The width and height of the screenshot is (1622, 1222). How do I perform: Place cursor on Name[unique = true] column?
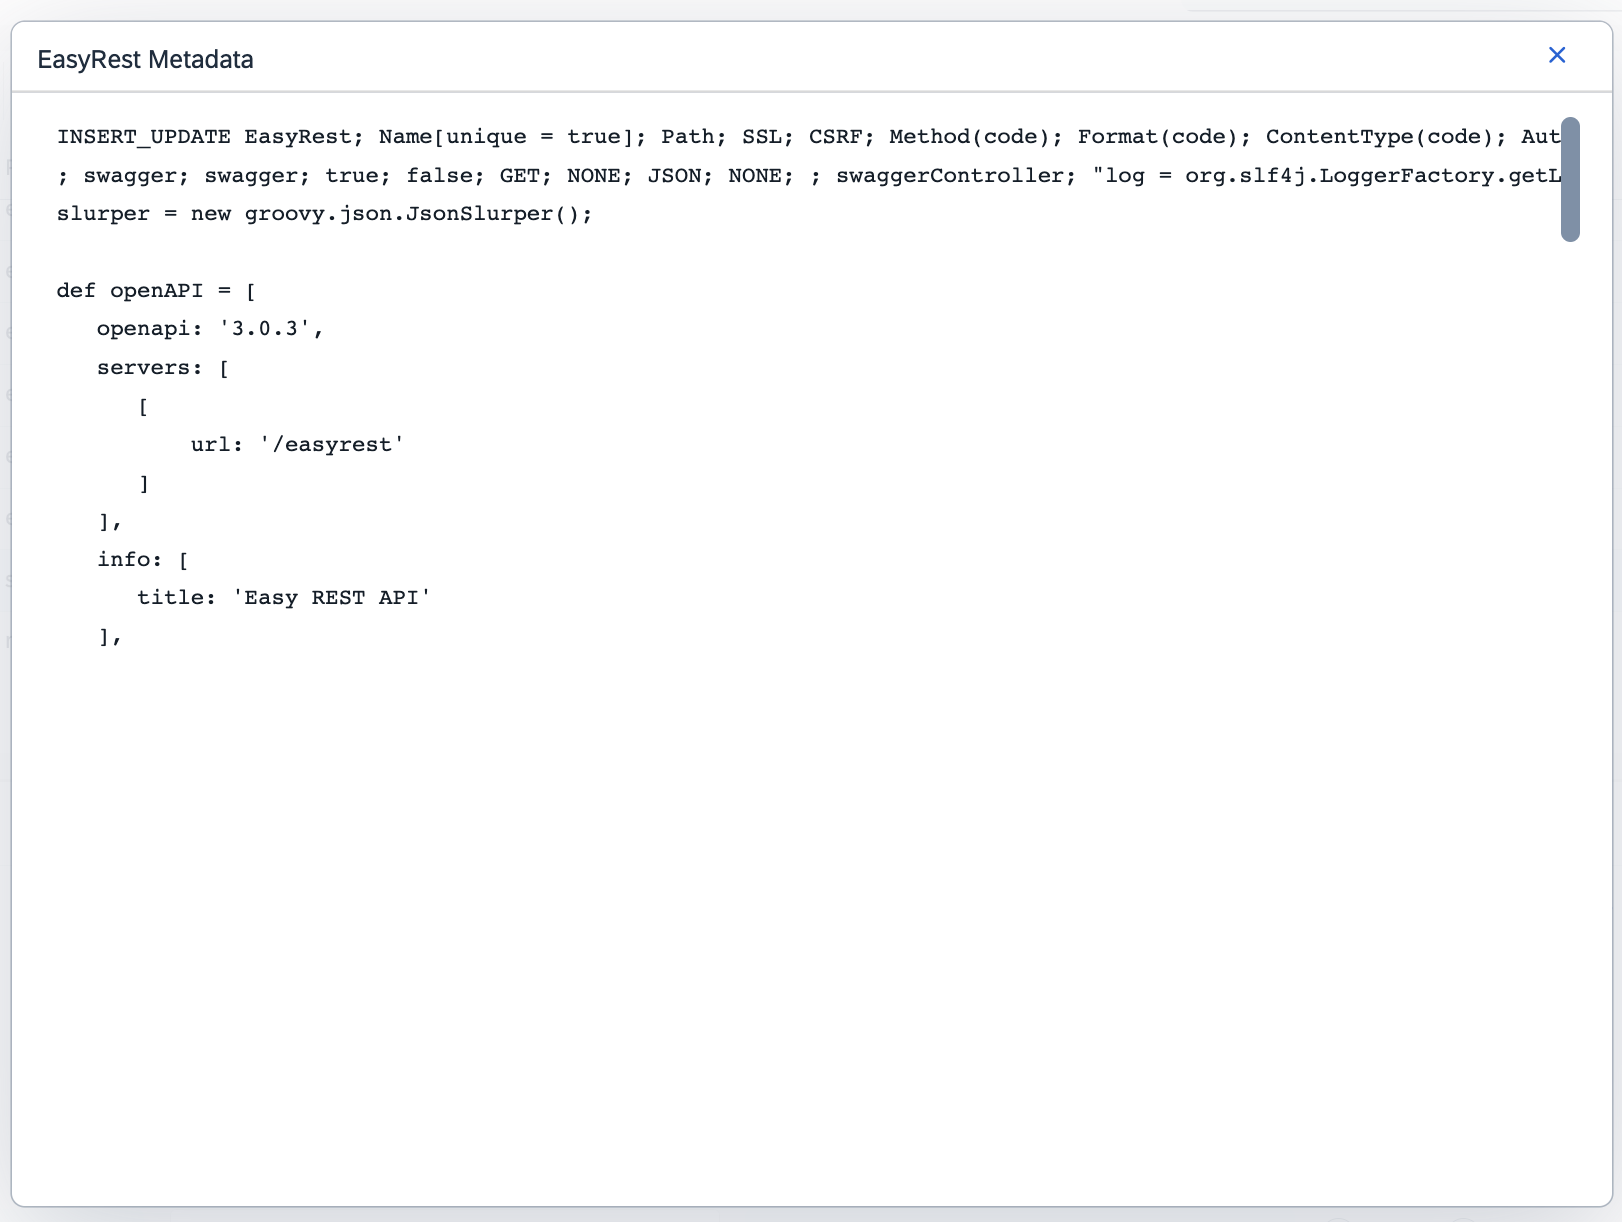pos(511,137)
